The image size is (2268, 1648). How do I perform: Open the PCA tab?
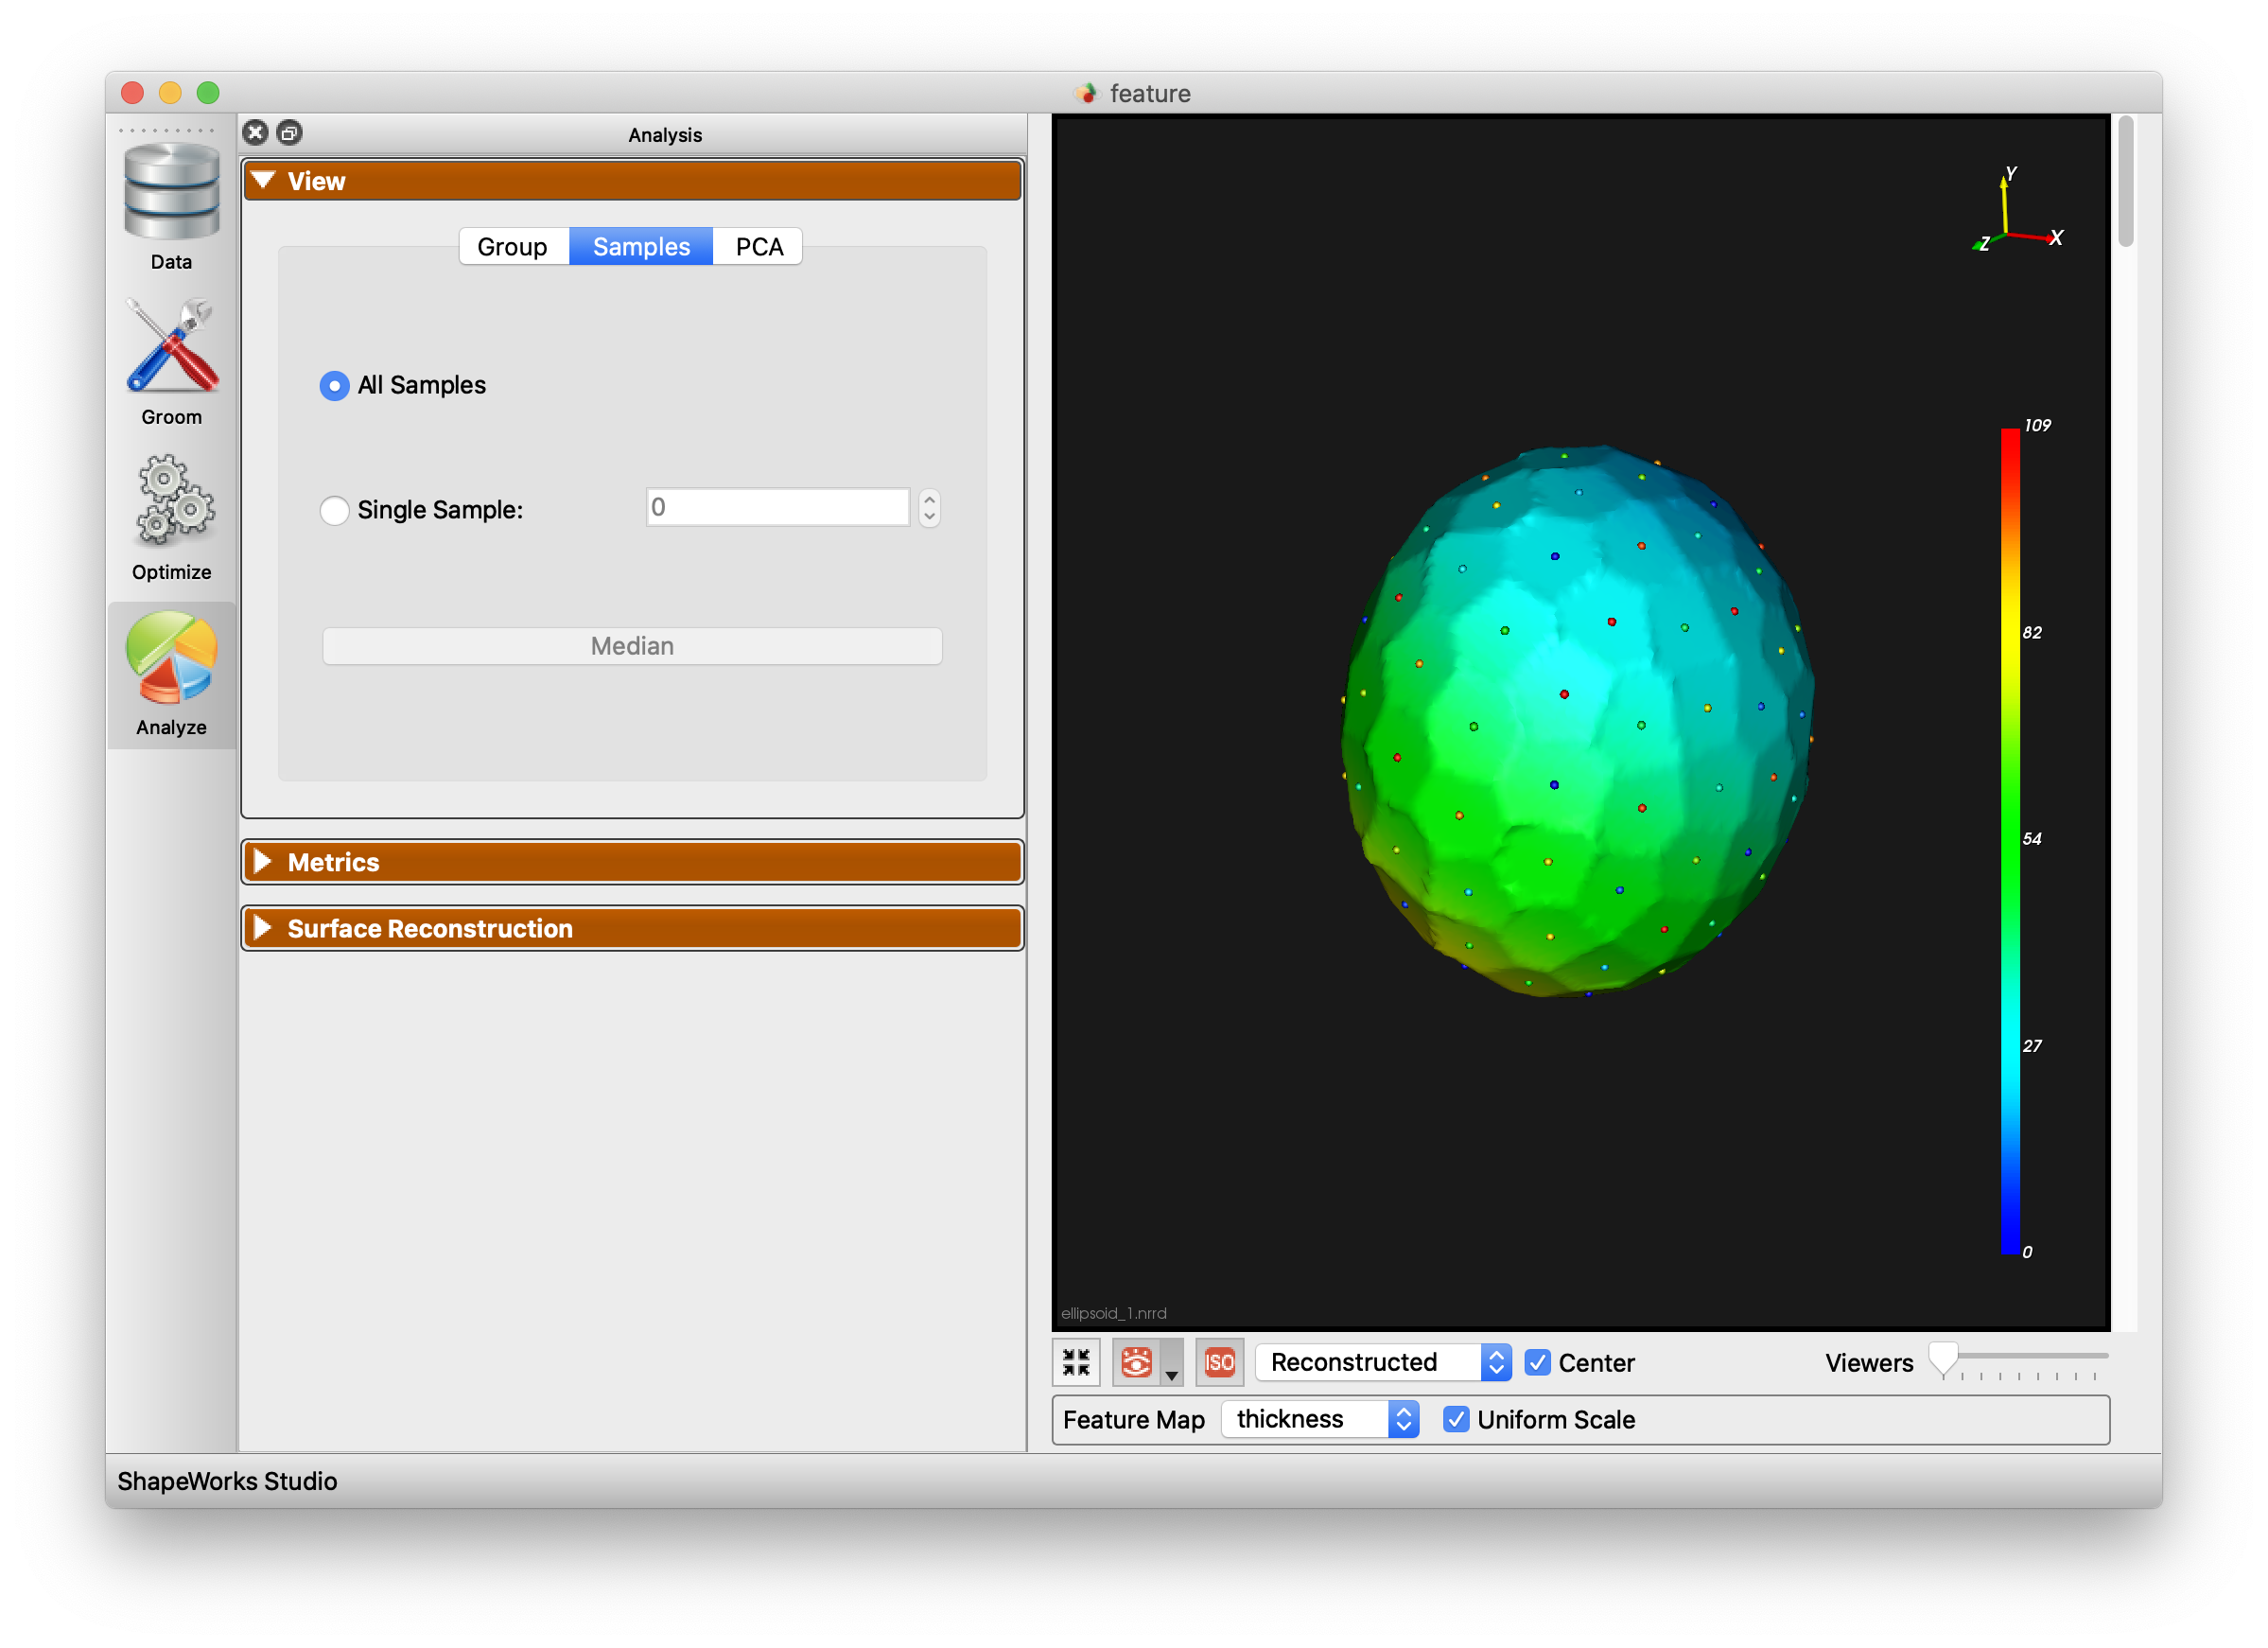pyautogui.click(x=757, y=246)
